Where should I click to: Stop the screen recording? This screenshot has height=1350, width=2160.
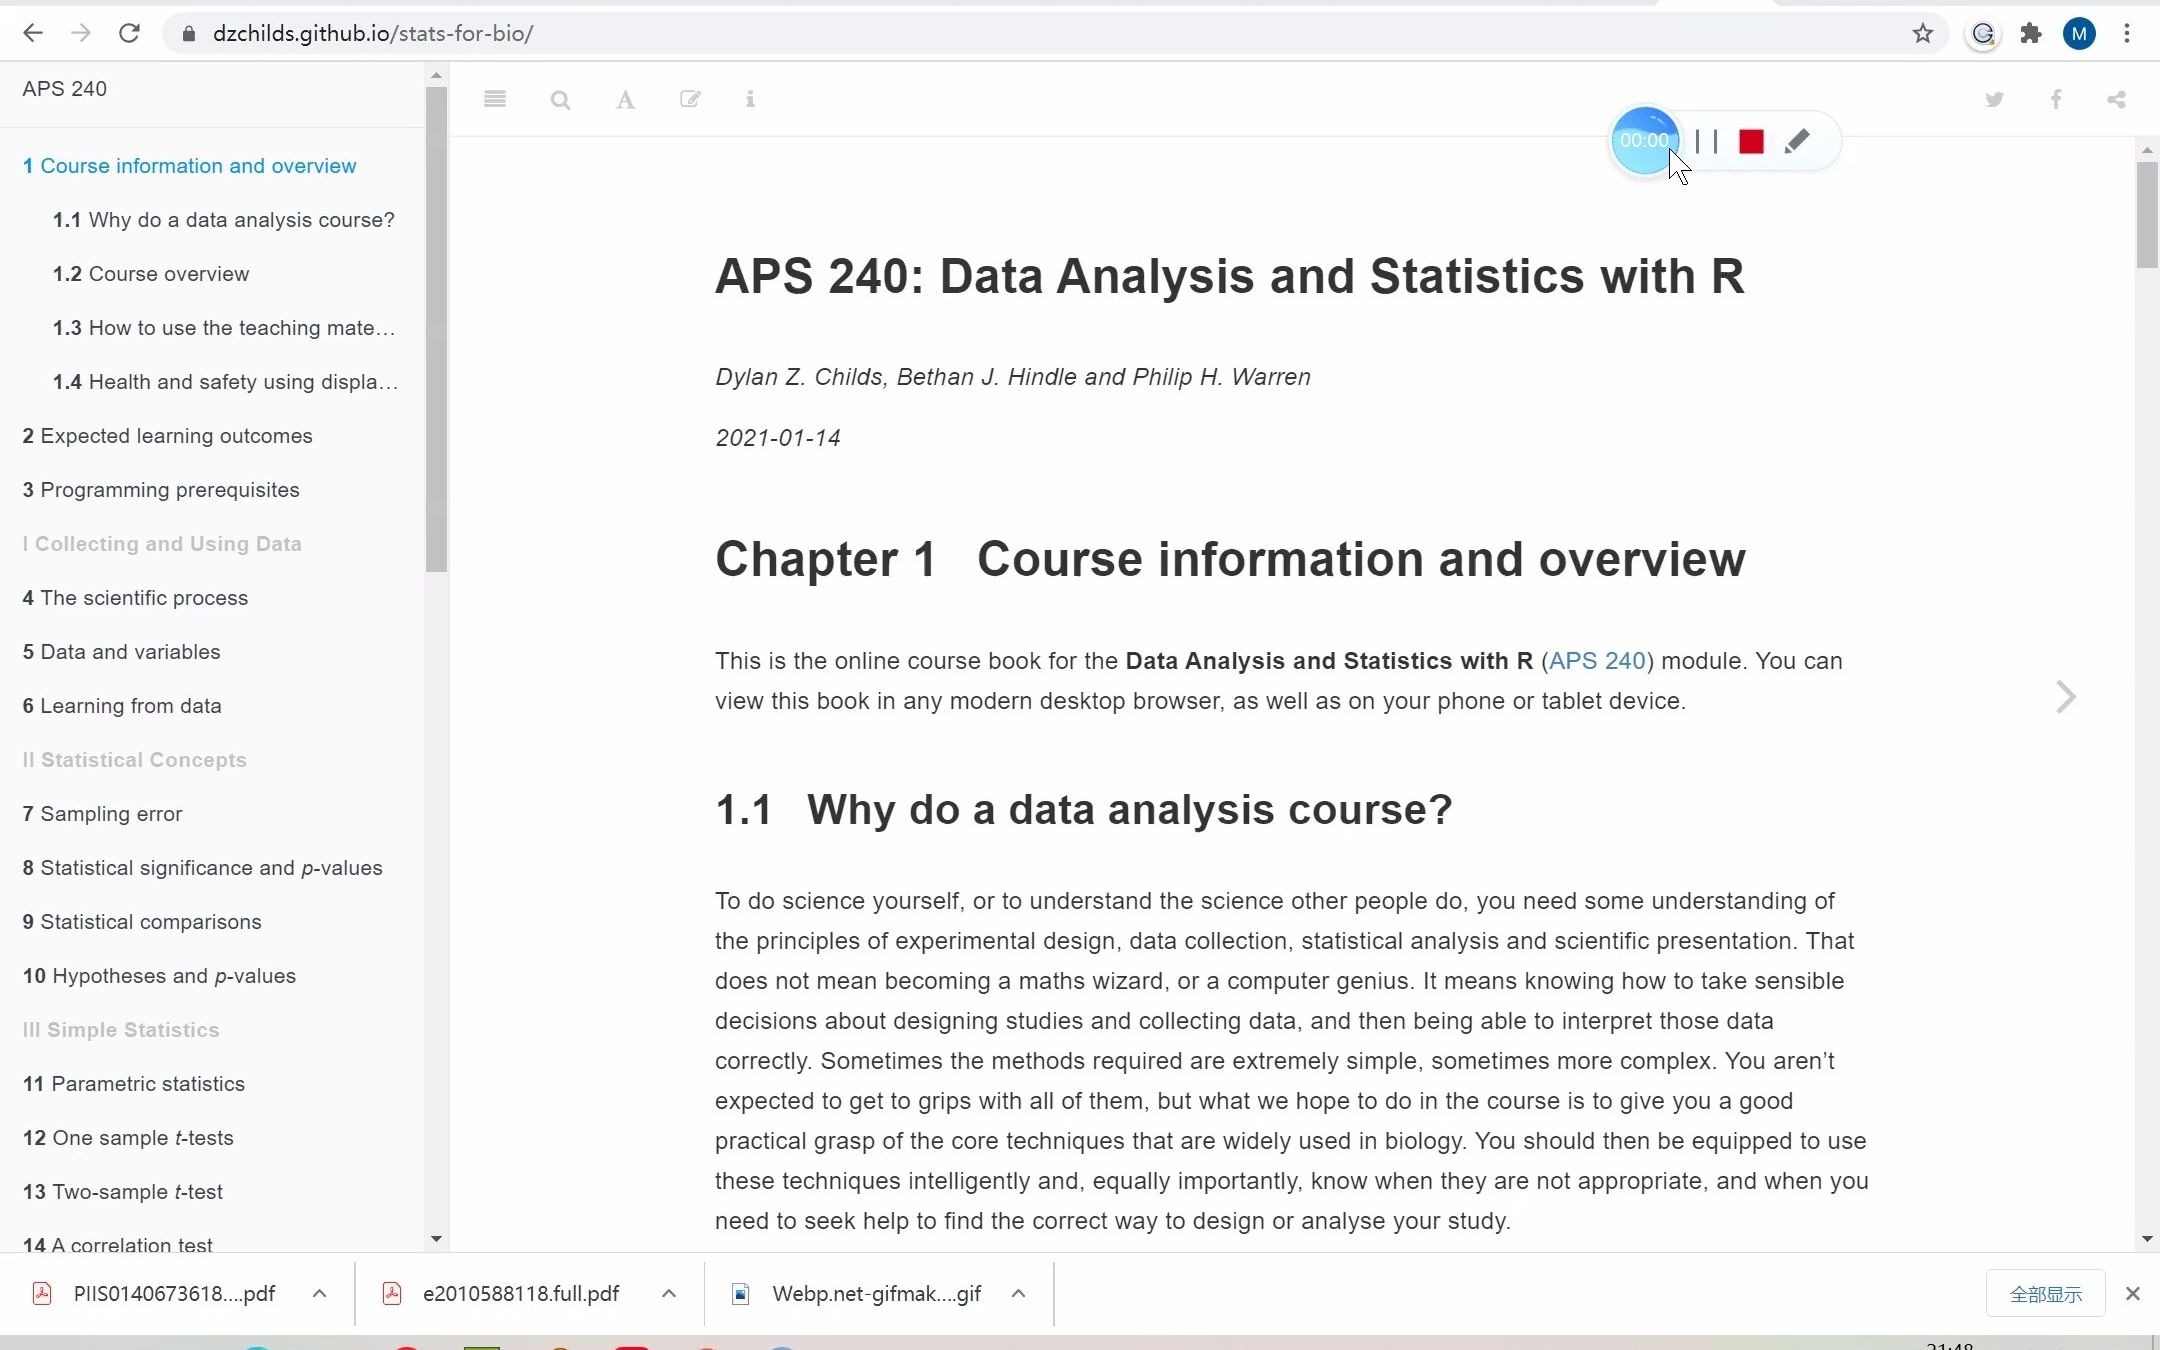click(1751, 142)
